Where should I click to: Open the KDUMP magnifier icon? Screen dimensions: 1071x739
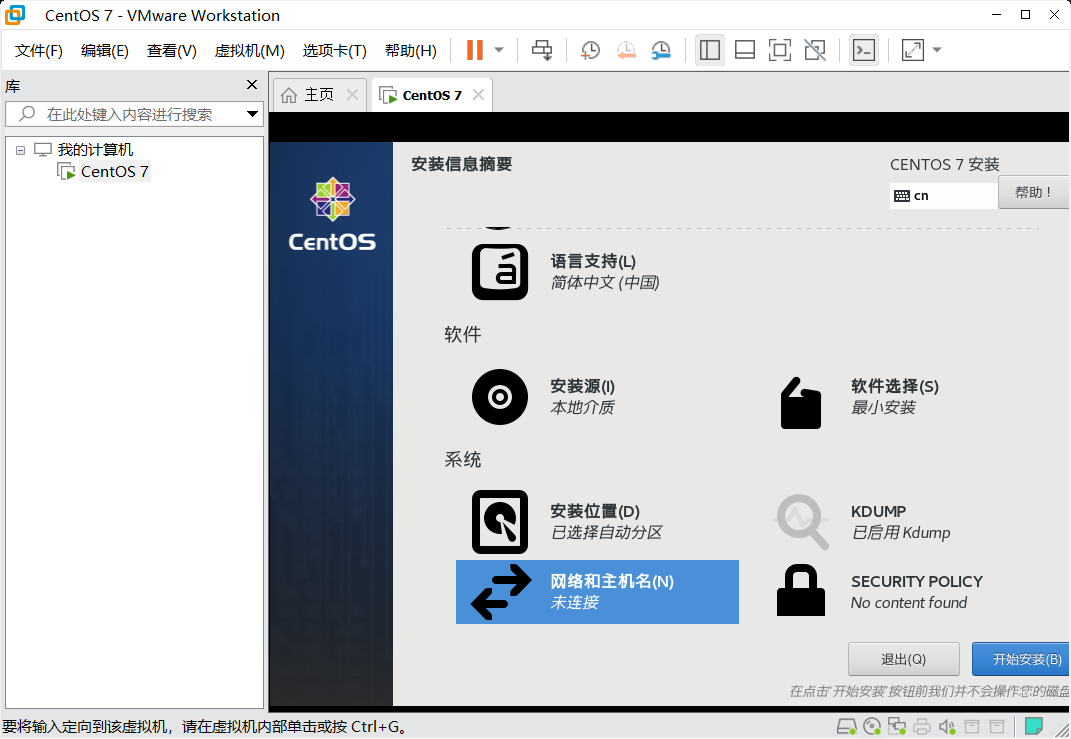pyautogui.click(x=802, y=522)
